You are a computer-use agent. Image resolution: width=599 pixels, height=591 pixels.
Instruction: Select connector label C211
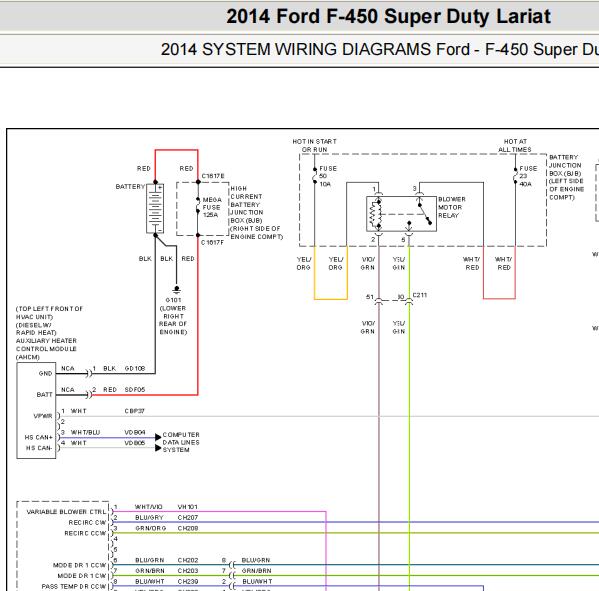pos(419,295)
